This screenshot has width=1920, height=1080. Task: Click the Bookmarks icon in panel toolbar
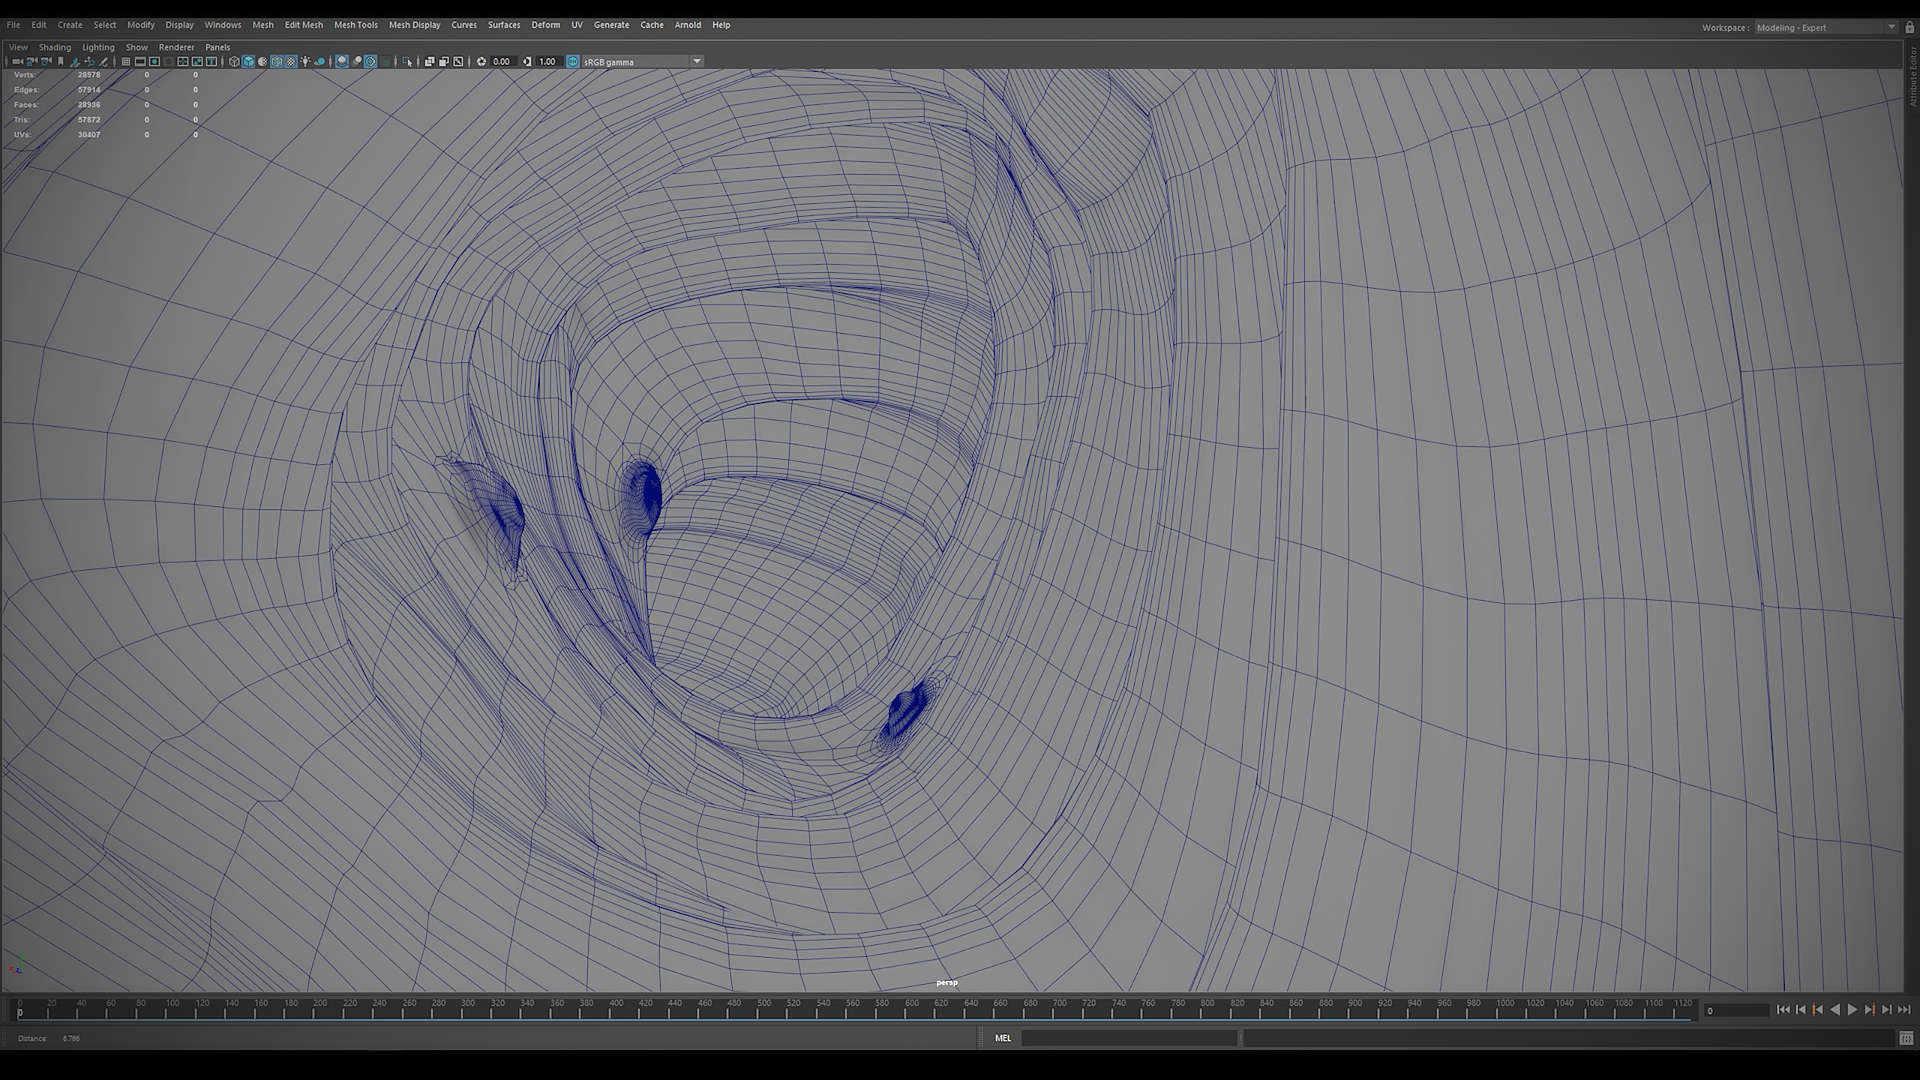(60, 61)
